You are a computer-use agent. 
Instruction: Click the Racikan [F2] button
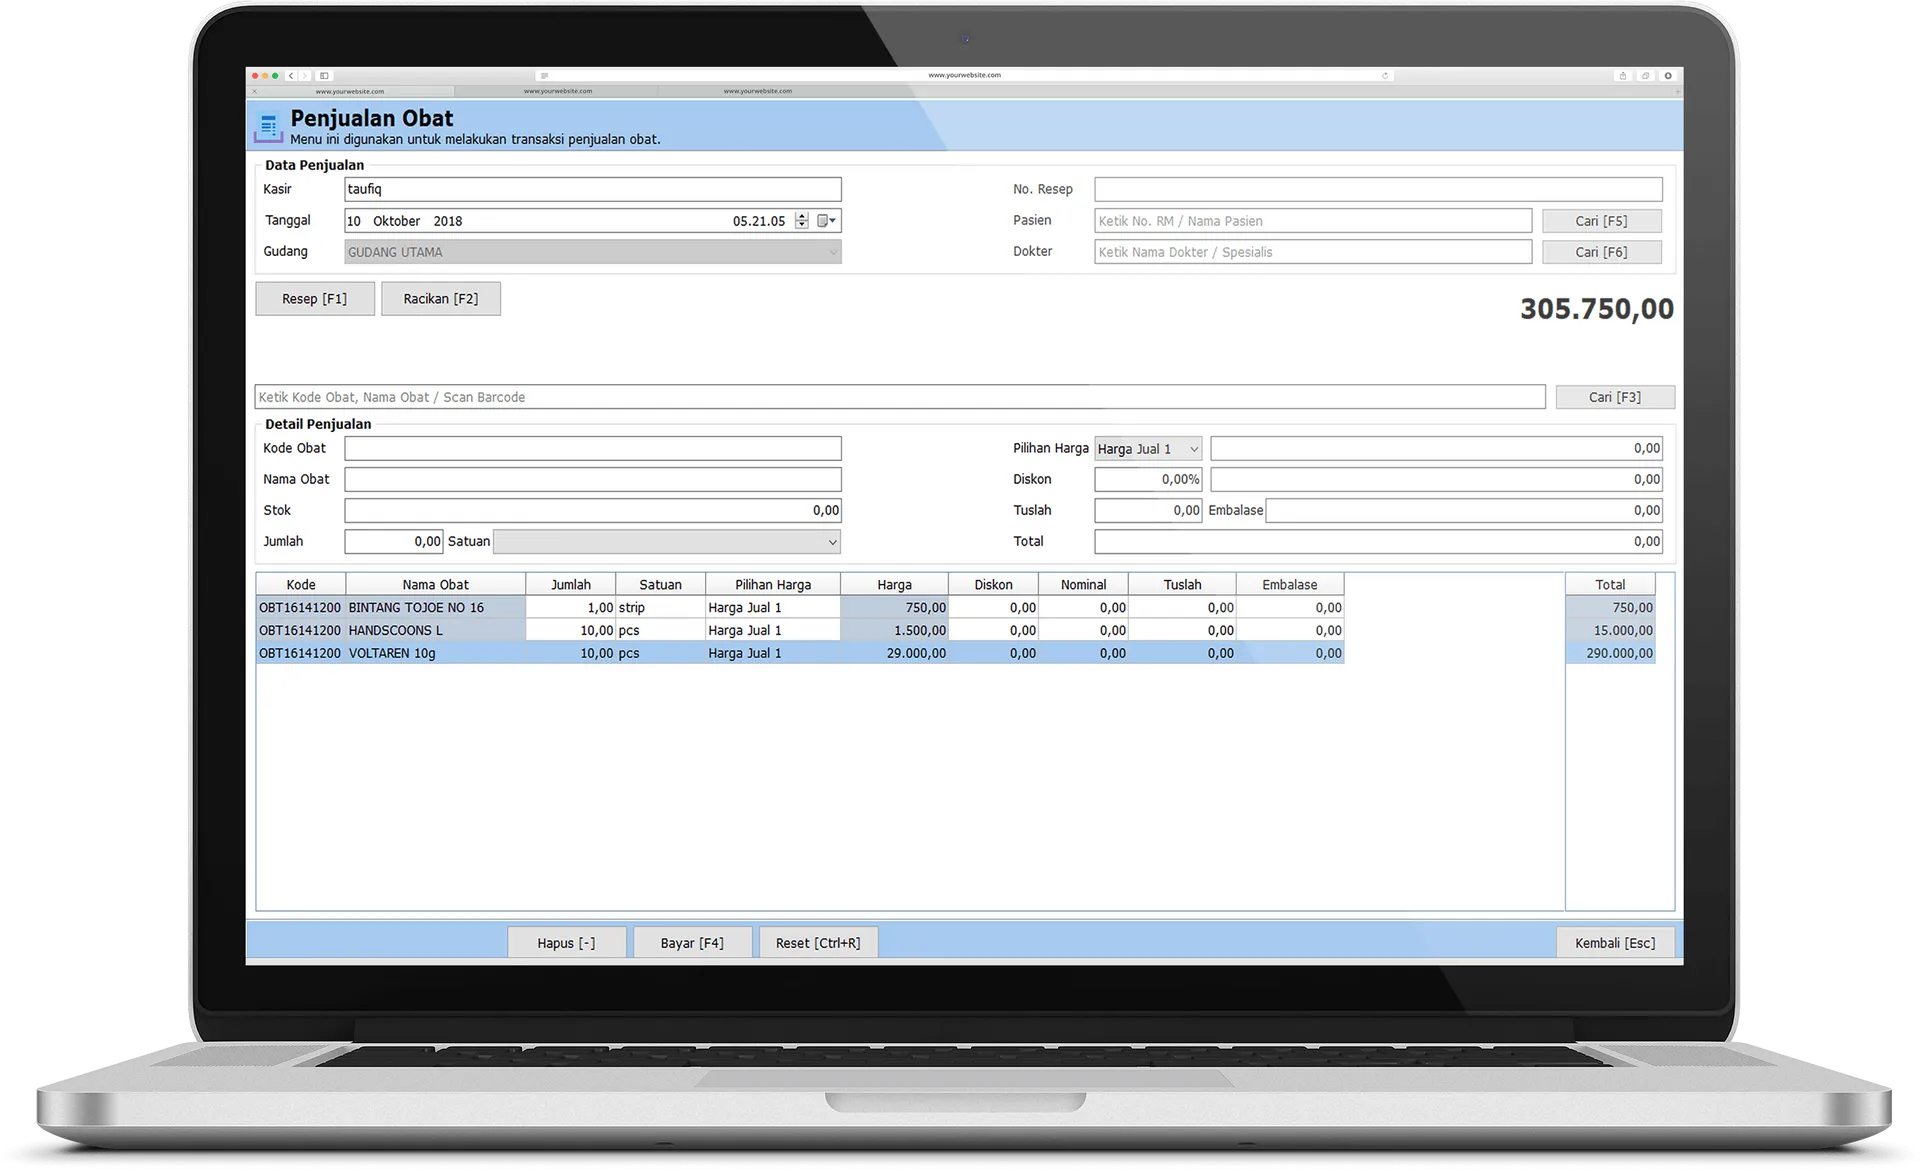click(441, 299)
